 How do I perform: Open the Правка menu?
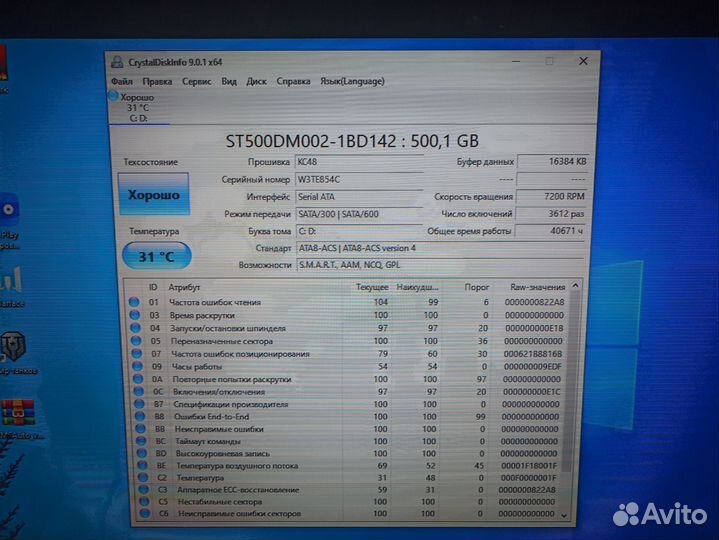click(x=157, y=82)
